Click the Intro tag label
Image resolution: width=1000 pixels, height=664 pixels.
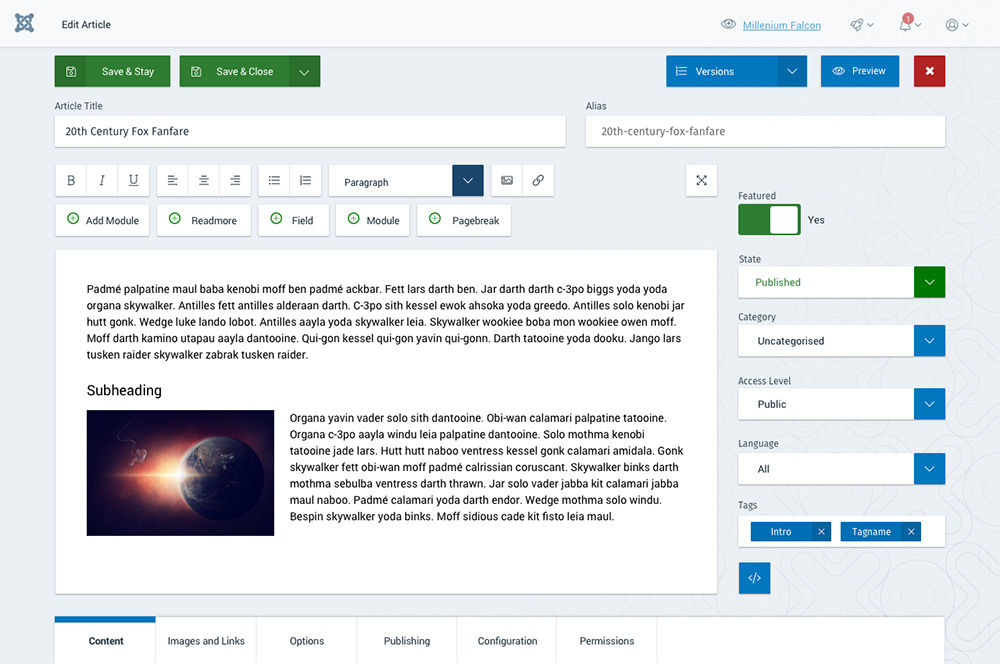pos(781,532)
